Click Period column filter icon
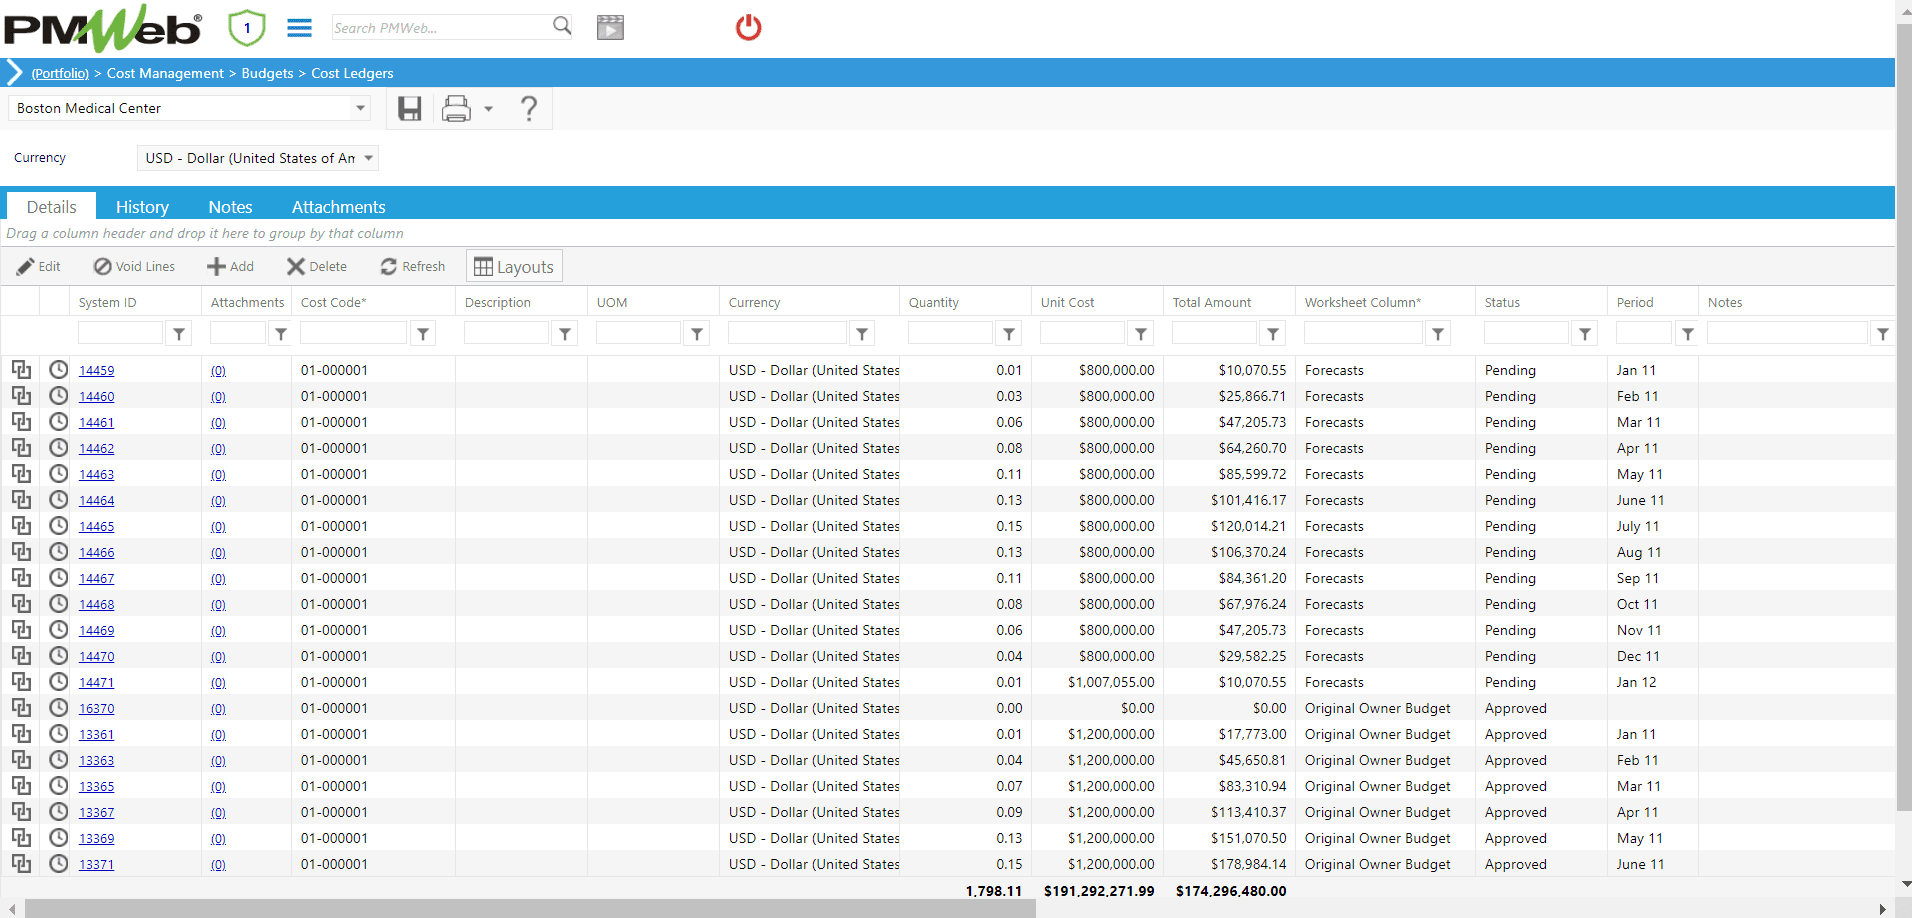This screenshot has height=918, width=1912. click(x=1688, y=334)
